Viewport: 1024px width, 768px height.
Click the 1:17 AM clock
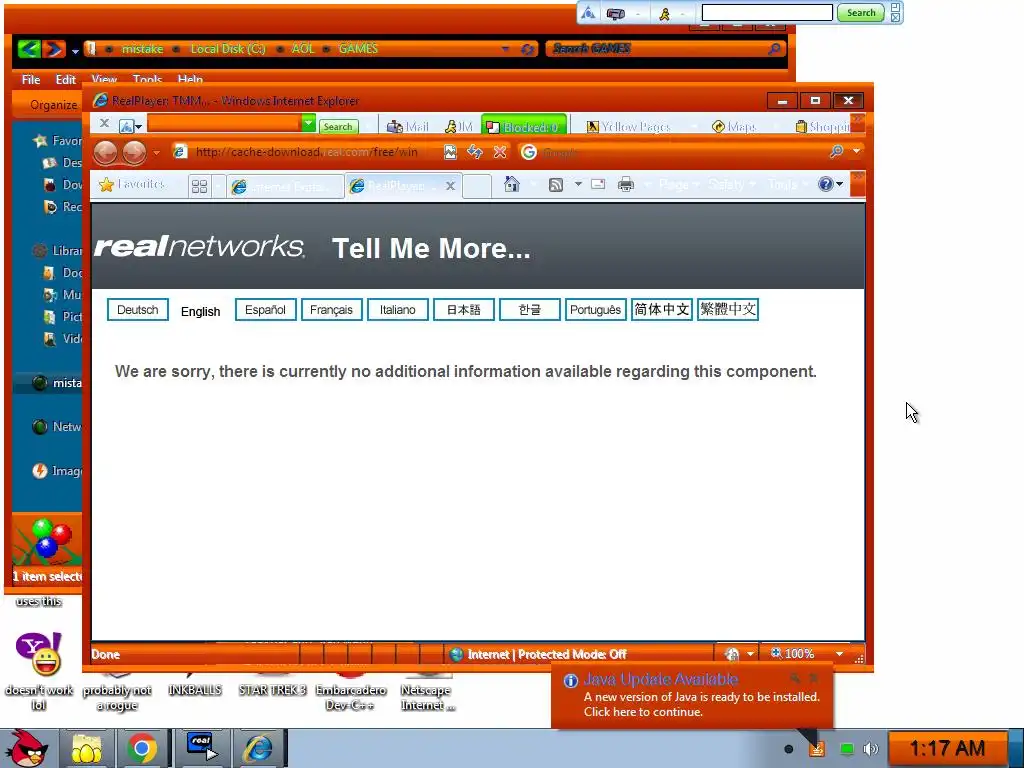point(947,748)
